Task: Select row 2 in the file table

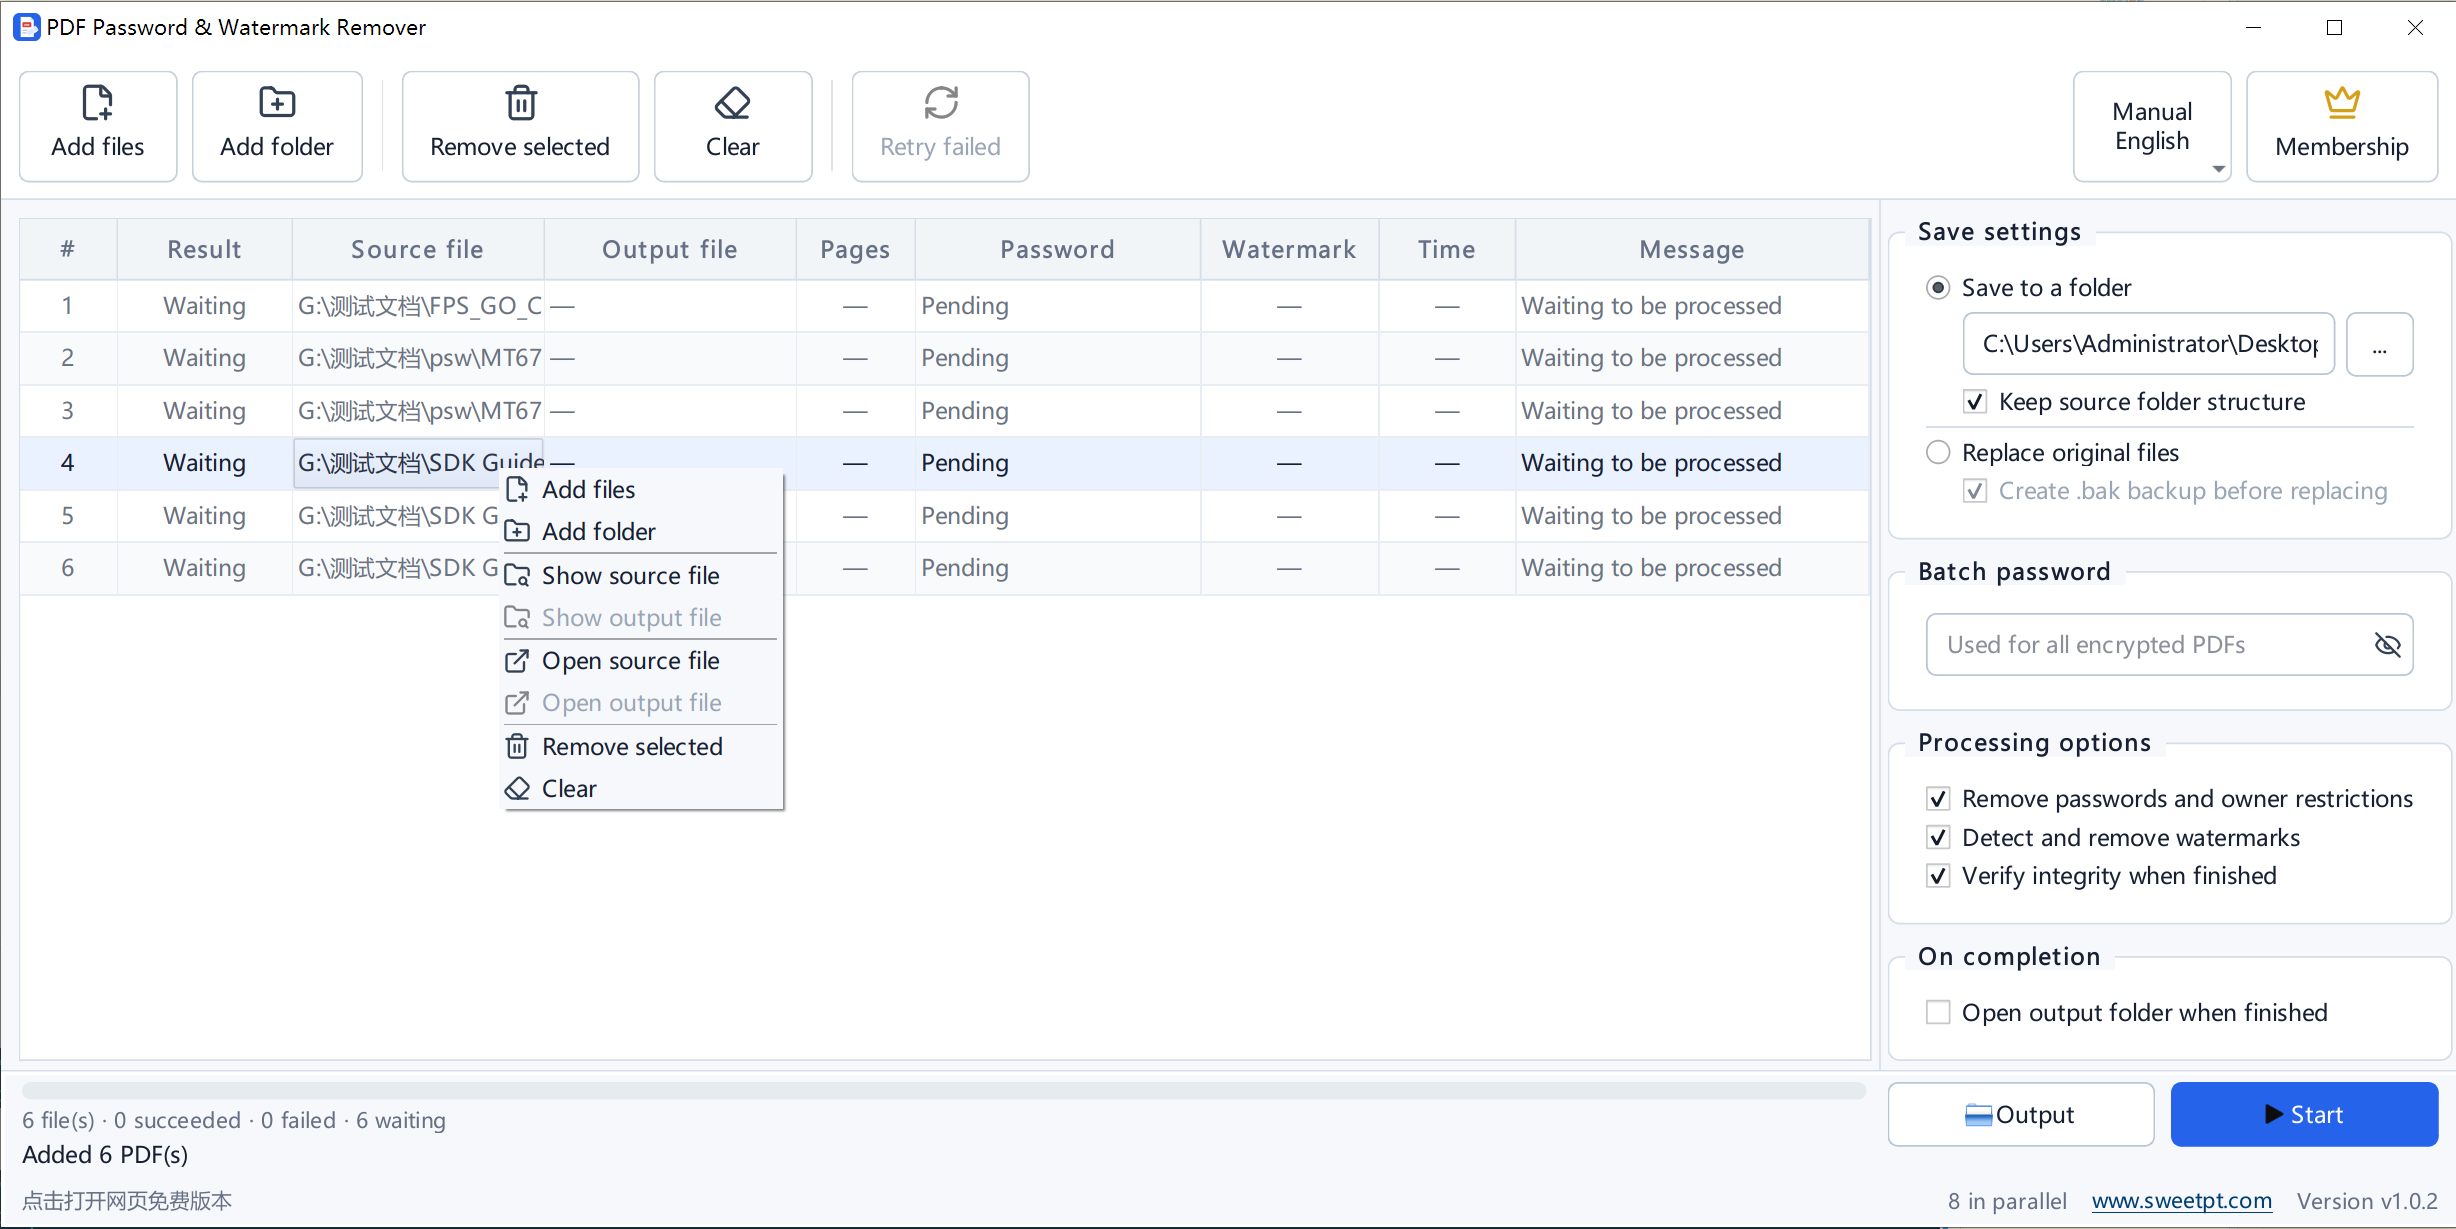Action: (x=943, y=358)
